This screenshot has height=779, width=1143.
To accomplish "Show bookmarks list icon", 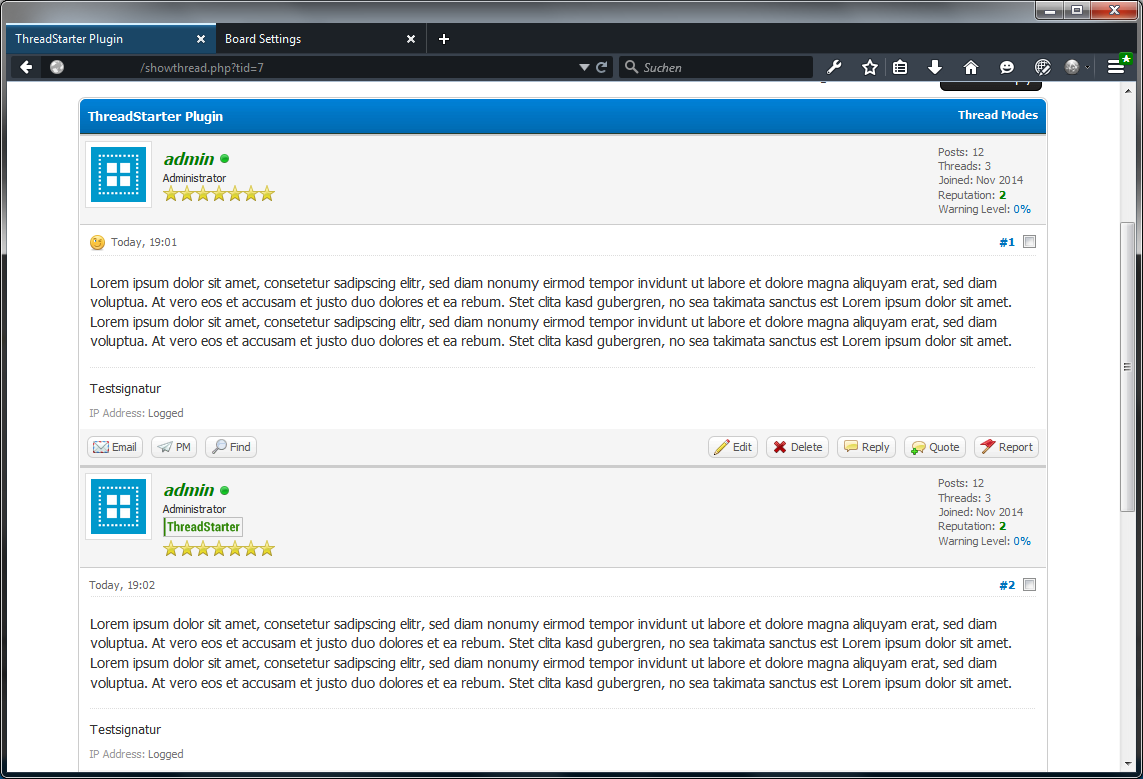I will [900, 67].
